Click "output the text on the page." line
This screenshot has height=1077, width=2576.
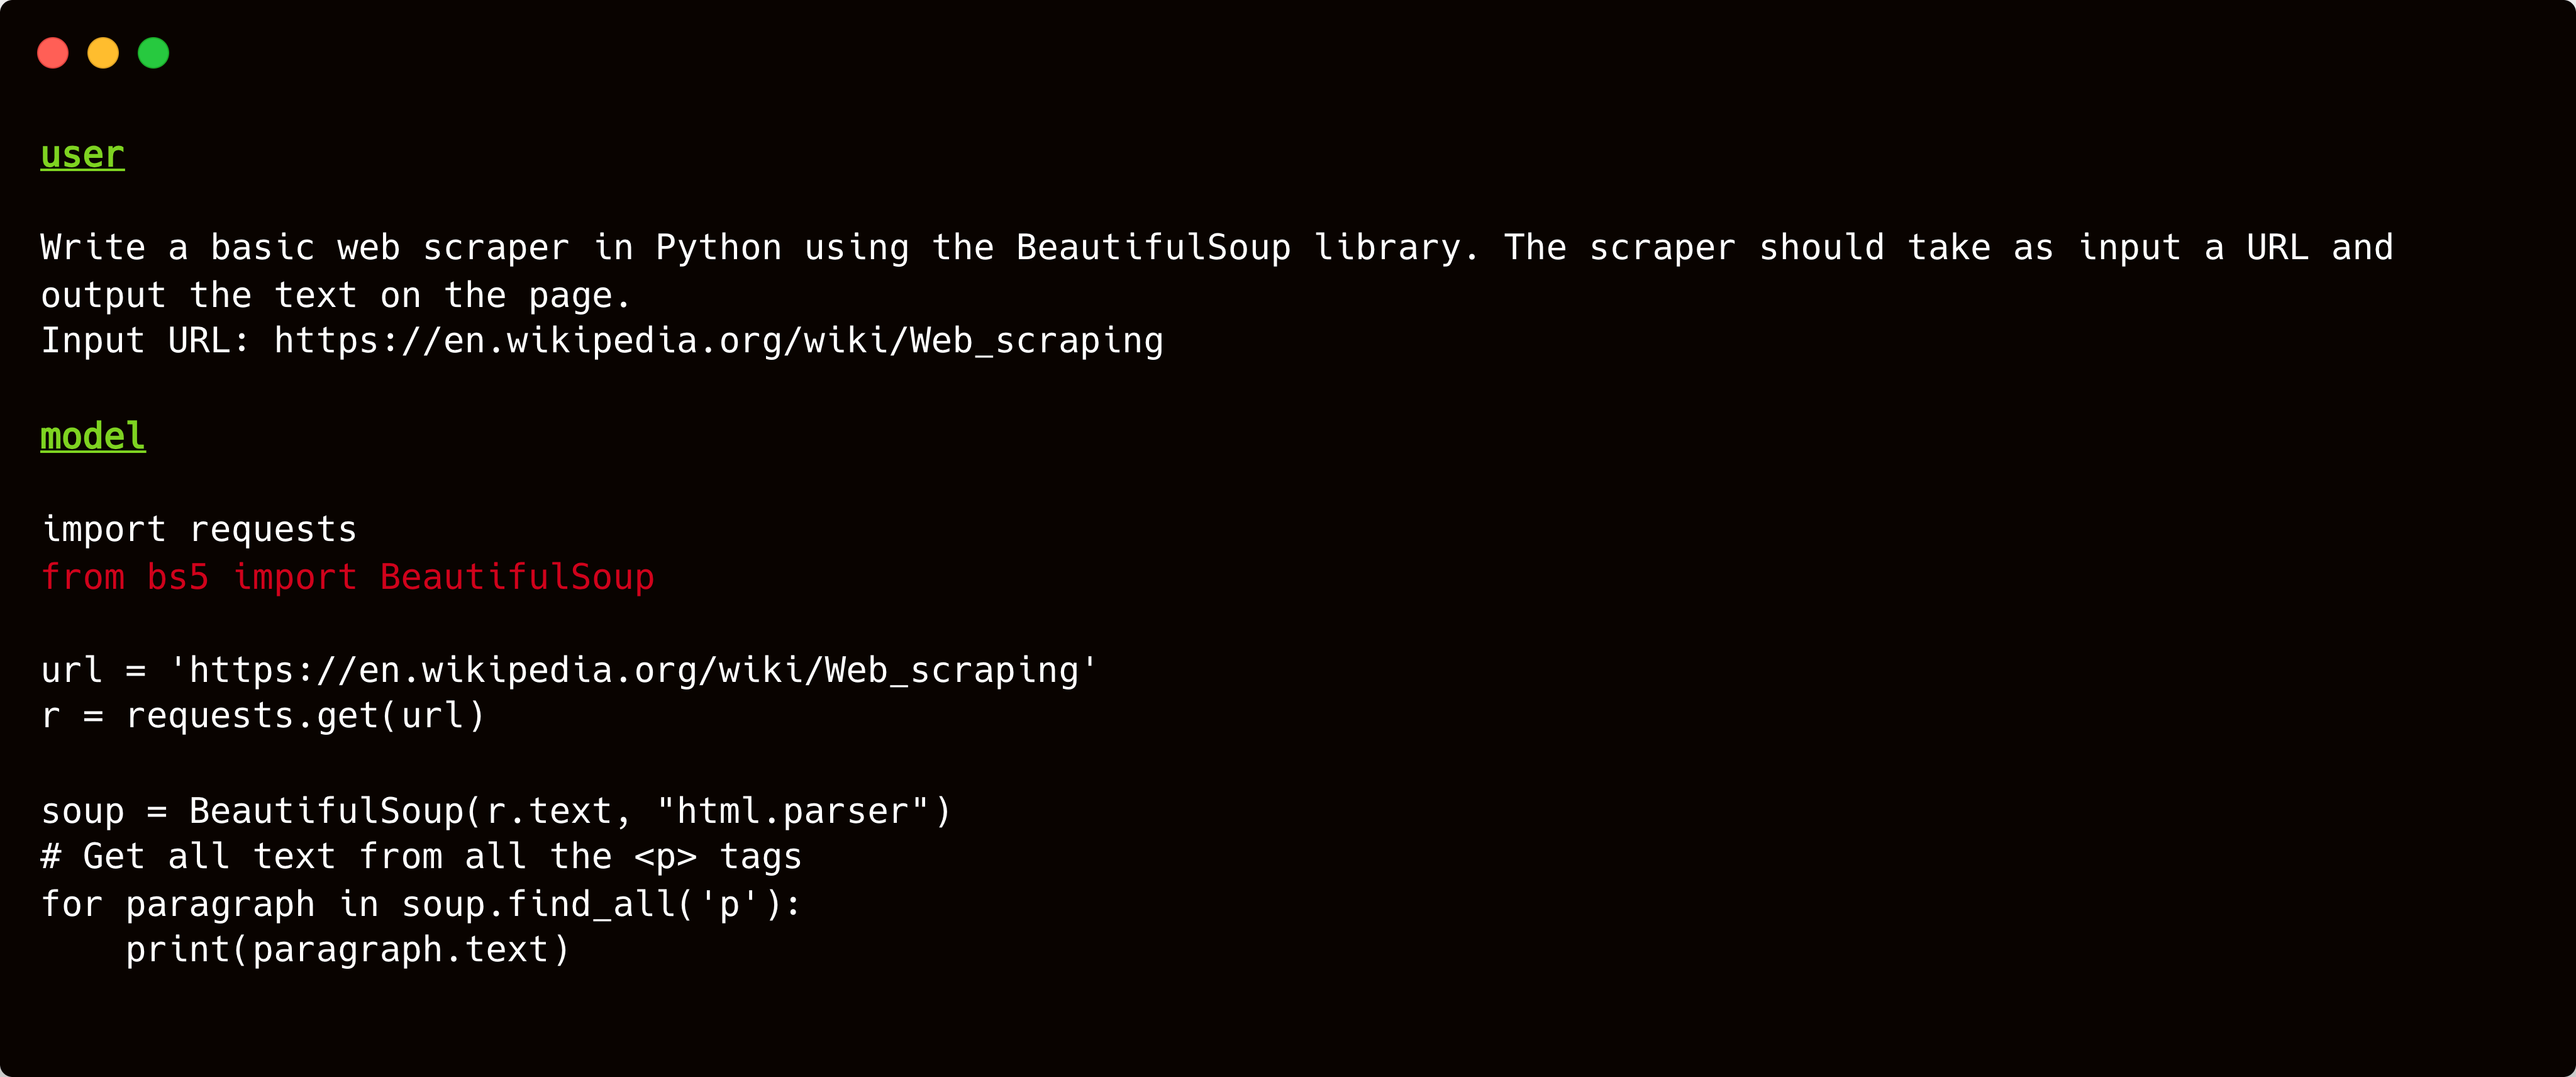pos(335,296)
